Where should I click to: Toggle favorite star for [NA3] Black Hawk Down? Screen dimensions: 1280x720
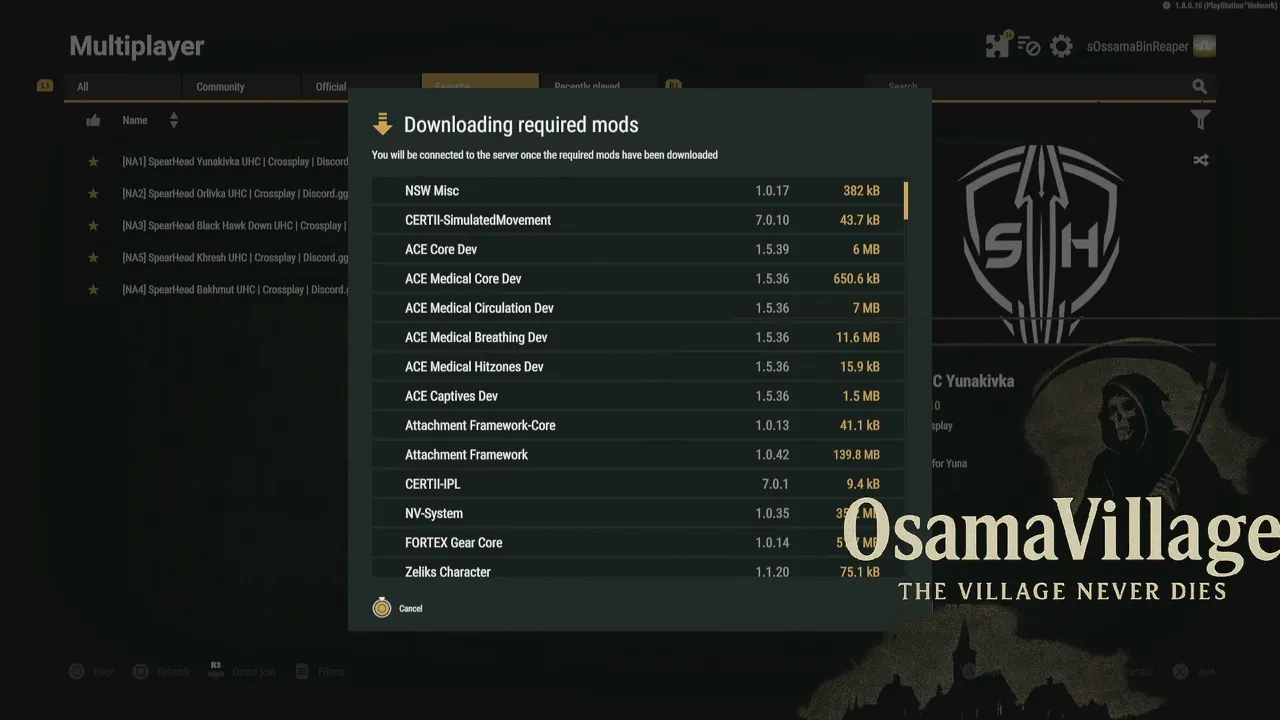click(x=93, y=226)
